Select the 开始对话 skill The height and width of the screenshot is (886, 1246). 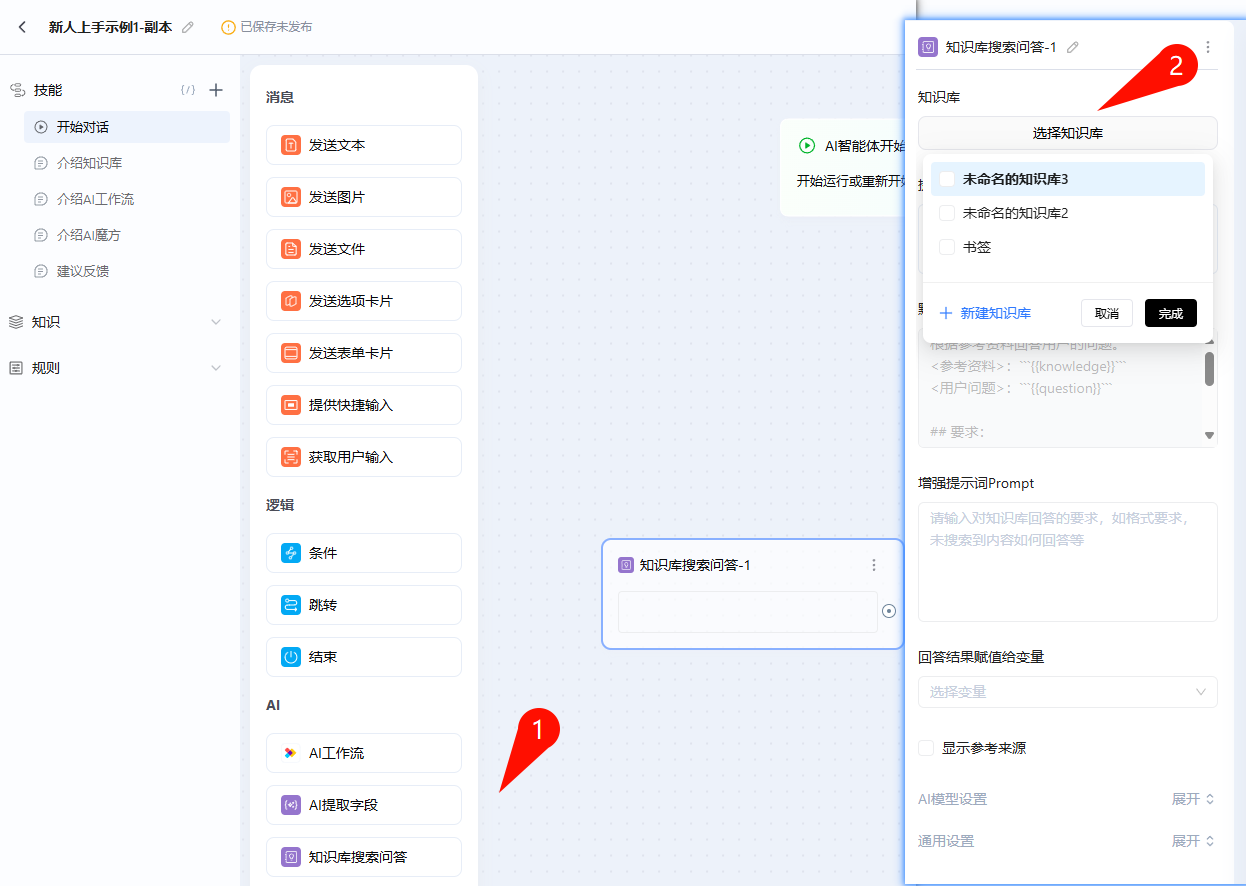click(127, 127)
